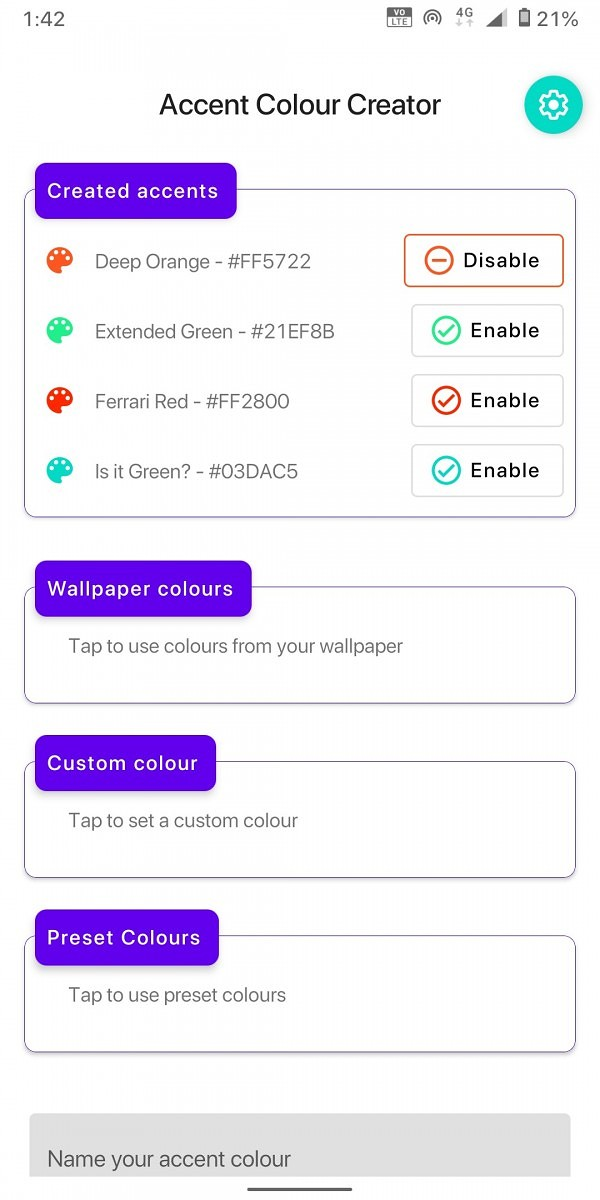600x1200 pixels.
Task: Tap the hotspot icon in the status bar
Action: [432, 18]
